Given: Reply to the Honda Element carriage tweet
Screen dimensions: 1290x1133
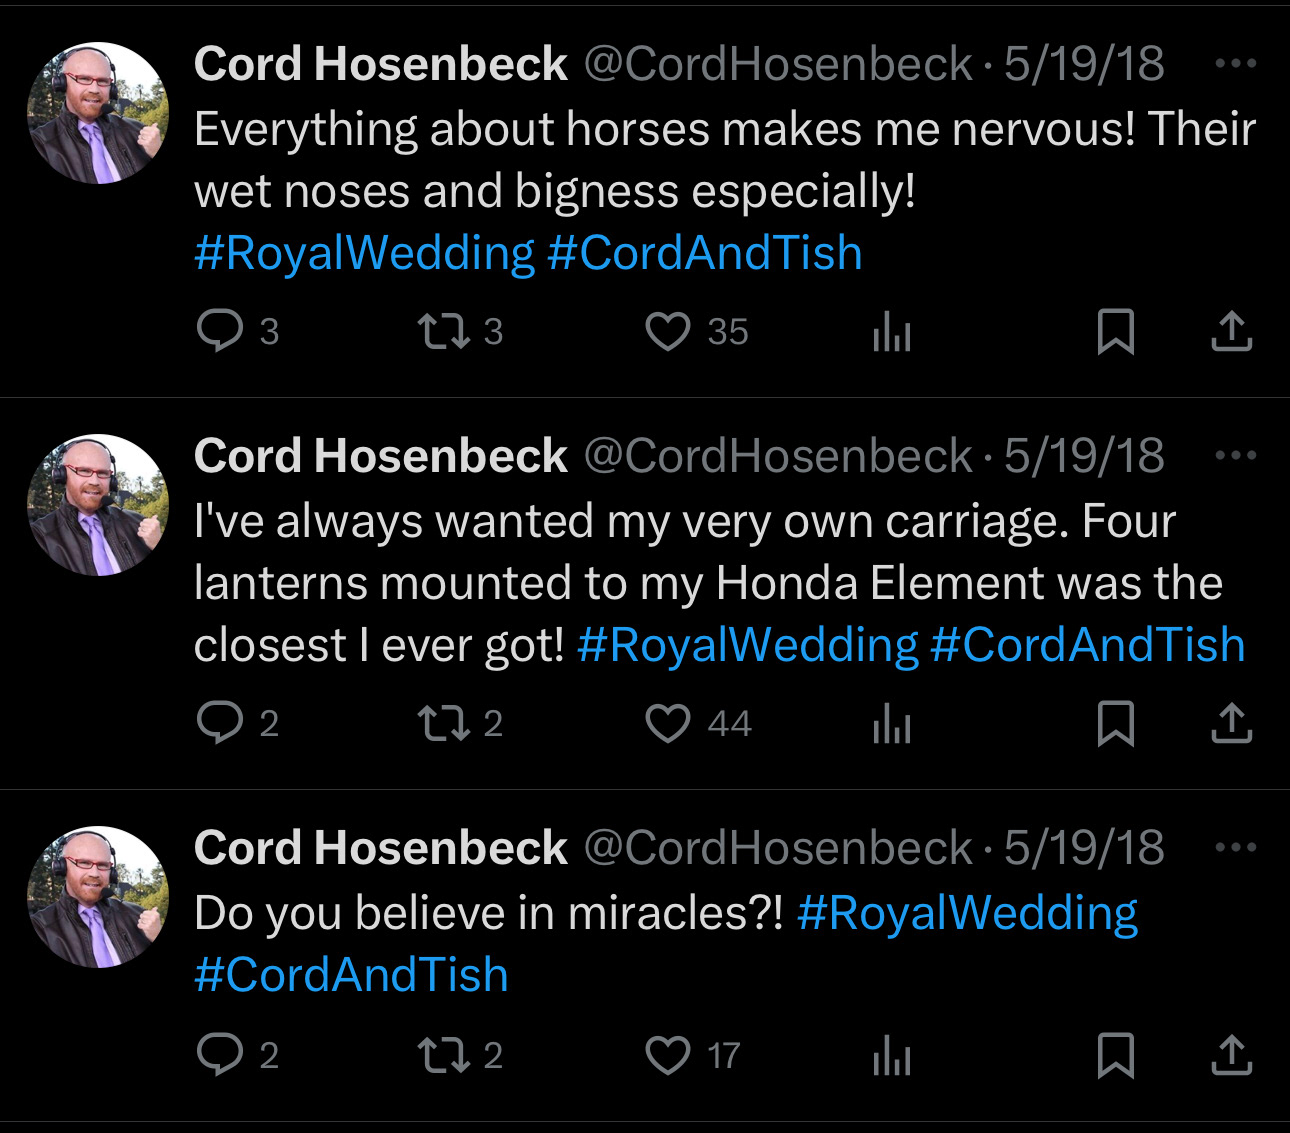Looking at the screenshot, I should 220,723.
